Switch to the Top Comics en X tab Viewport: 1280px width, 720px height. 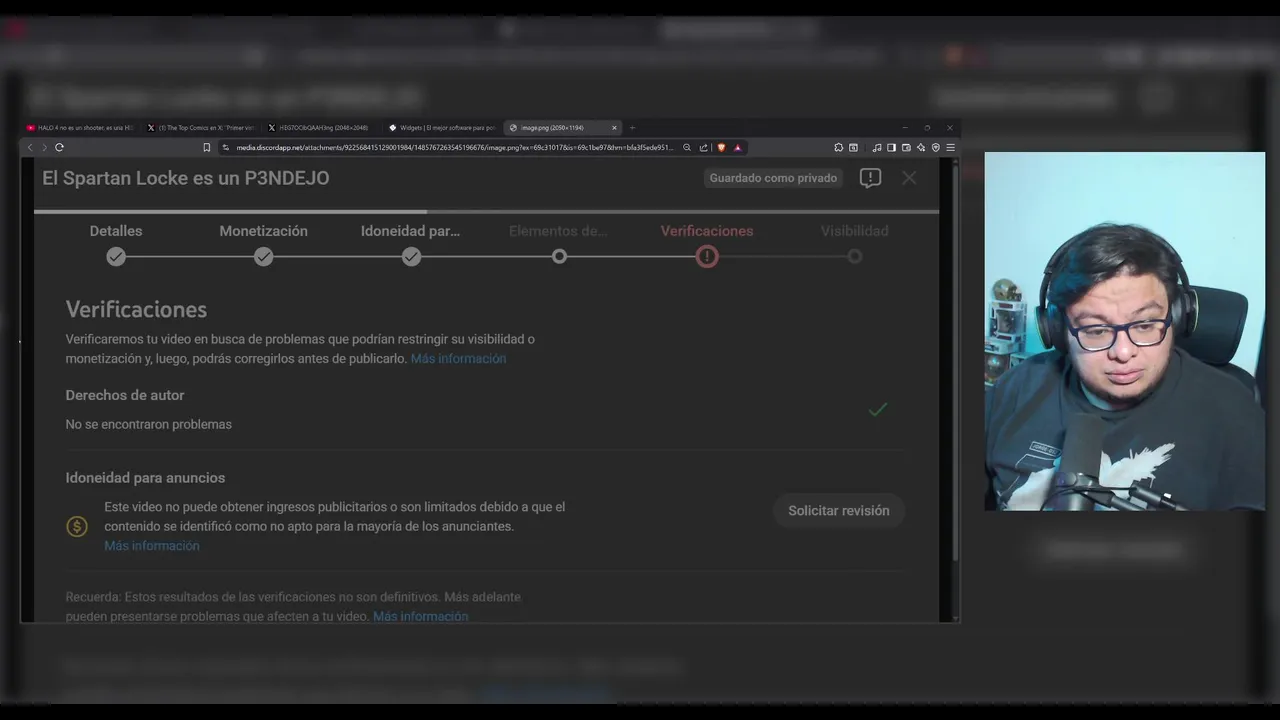coord(201,128)
